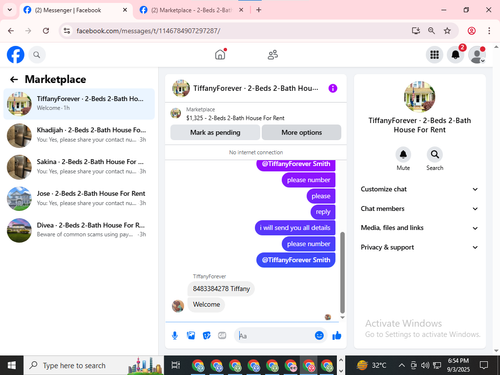
Task: Click the 'reply' message bubble
Action: coord(323,212)
